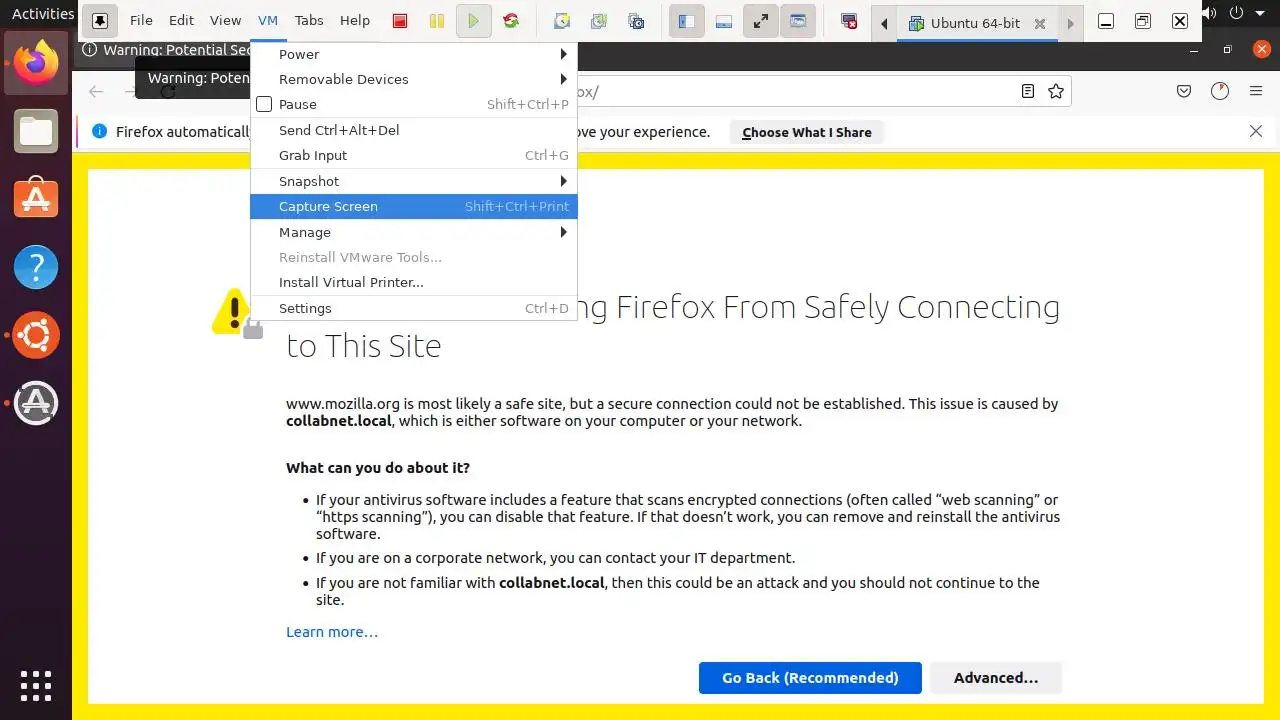The height and width of the screenshot is (720, 1280).
Task: Close the Ubuntu 64-bit tab
Action: tap(1040, 23)
